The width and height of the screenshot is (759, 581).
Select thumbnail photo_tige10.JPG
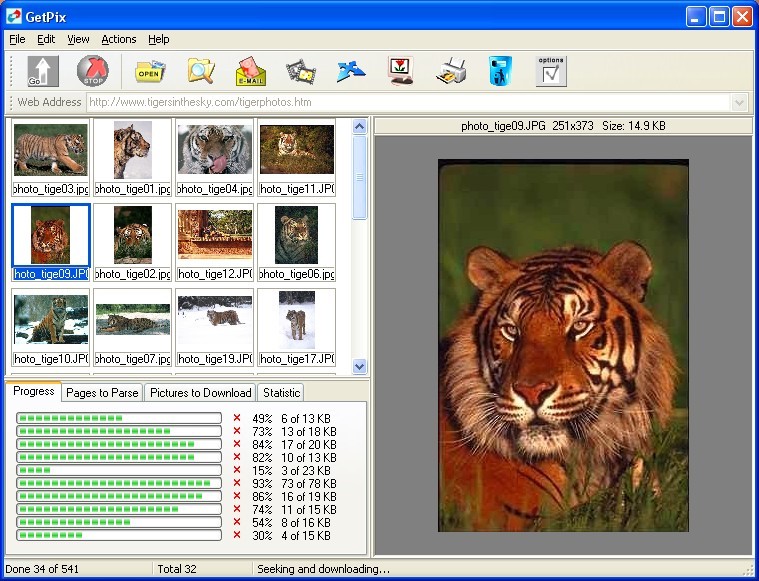(50, 327)
